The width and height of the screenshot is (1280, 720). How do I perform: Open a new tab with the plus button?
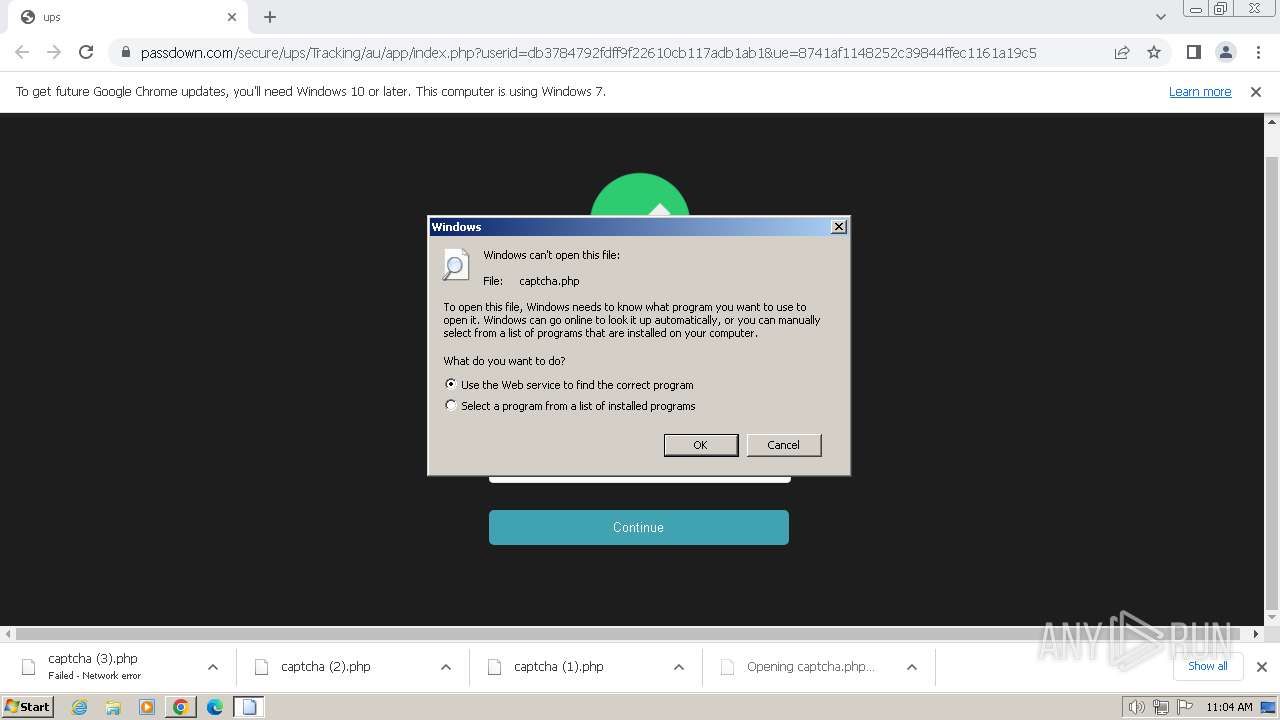[270, 17]
